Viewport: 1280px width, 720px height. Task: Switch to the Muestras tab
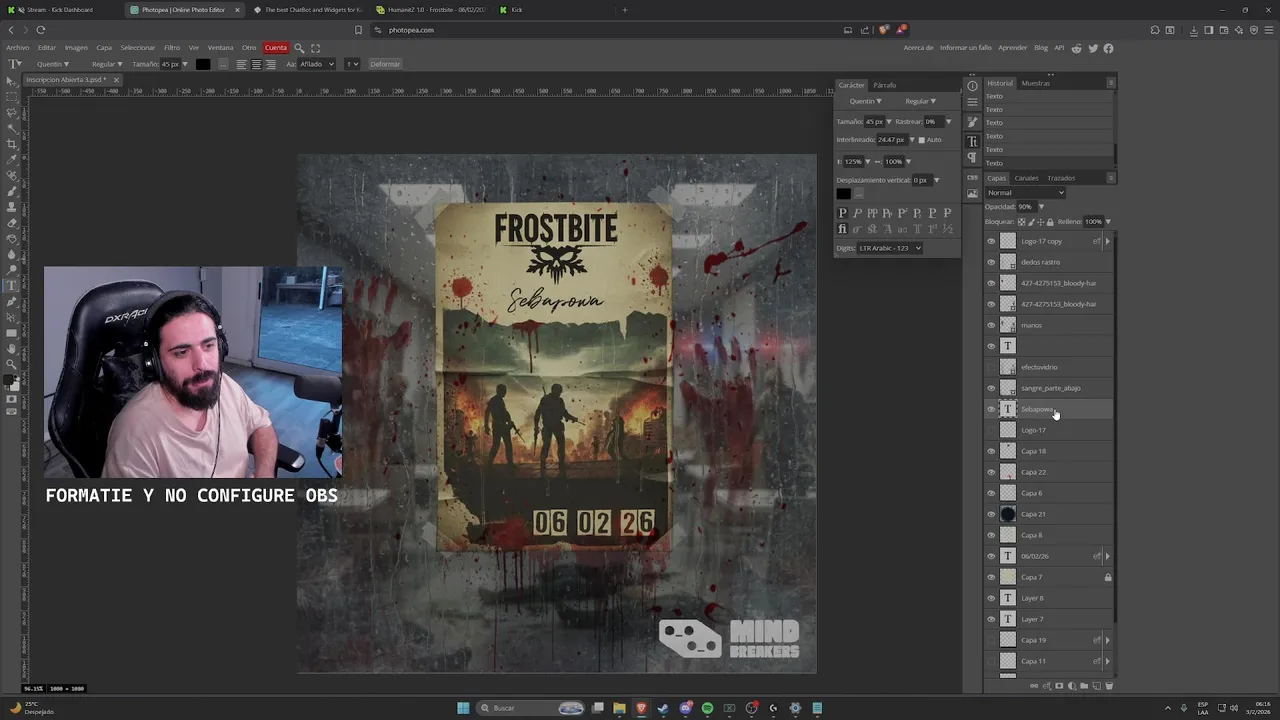coord(1036,83)
